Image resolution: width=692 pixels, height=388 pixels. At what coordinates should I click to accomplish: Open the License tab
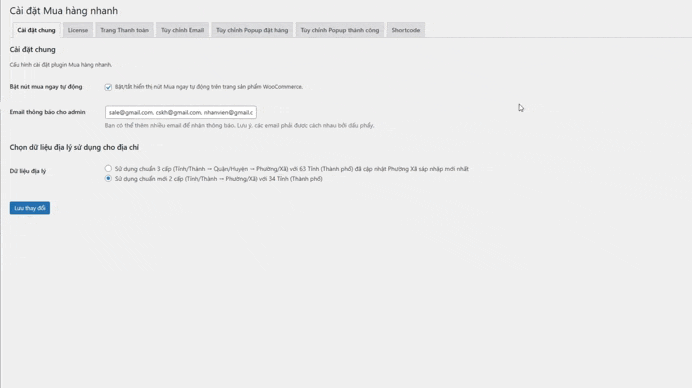coord(78,30)
